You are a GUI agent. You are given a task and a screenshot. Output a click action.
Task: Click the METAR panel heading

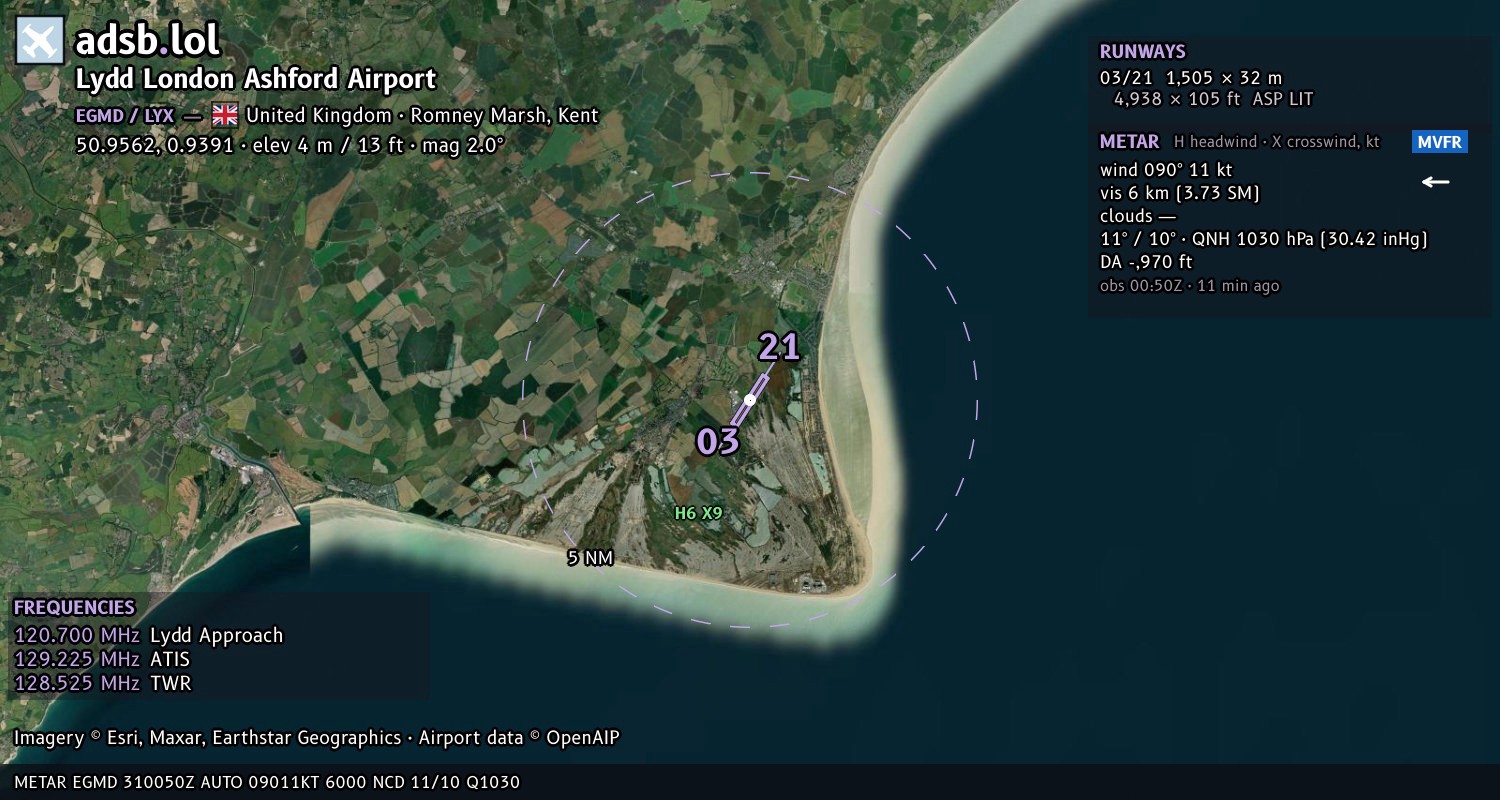(x=1130, y=142)
